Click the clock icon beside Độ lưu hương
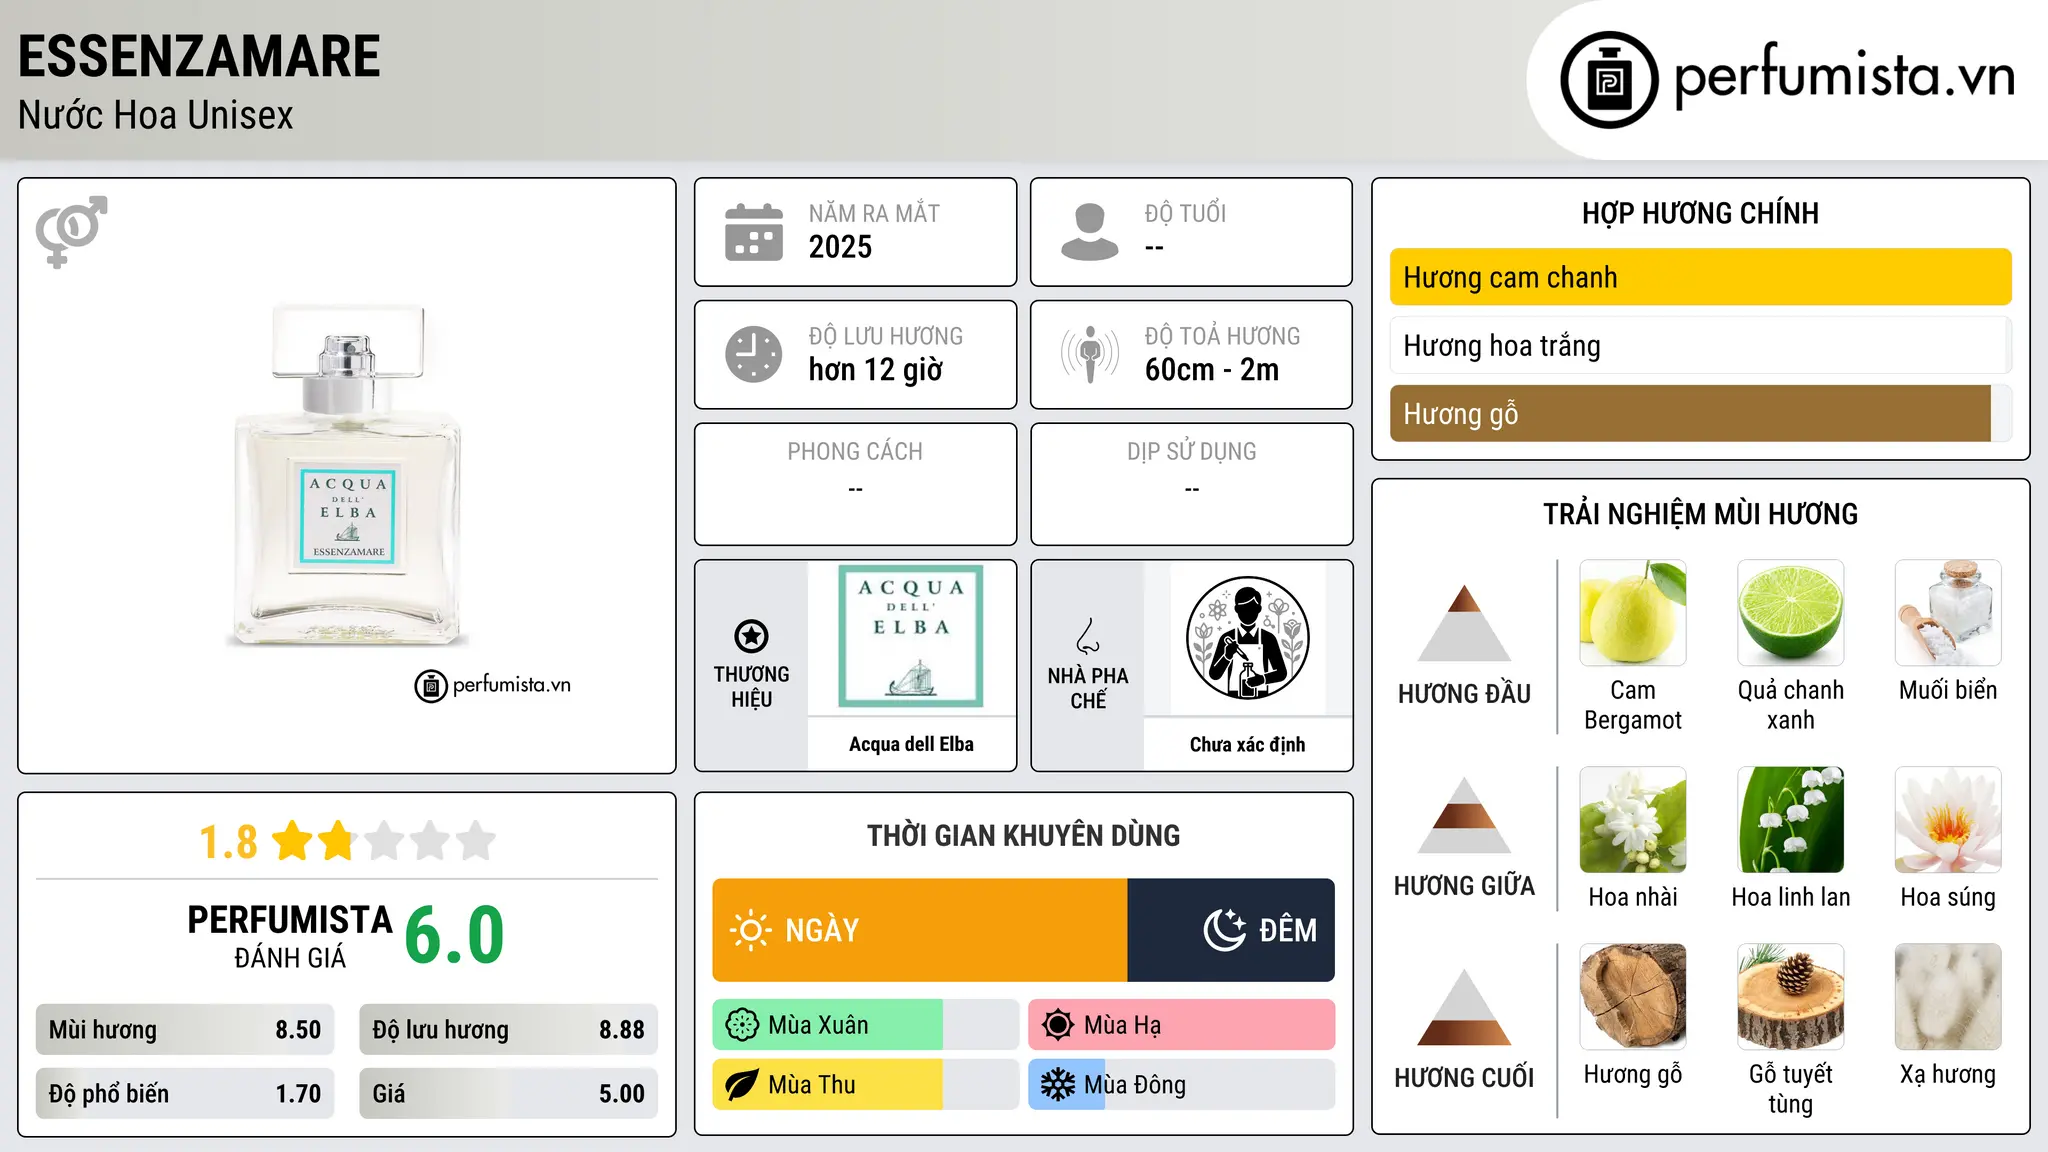Viewport: 2048px width, 1152px height. 754,354
